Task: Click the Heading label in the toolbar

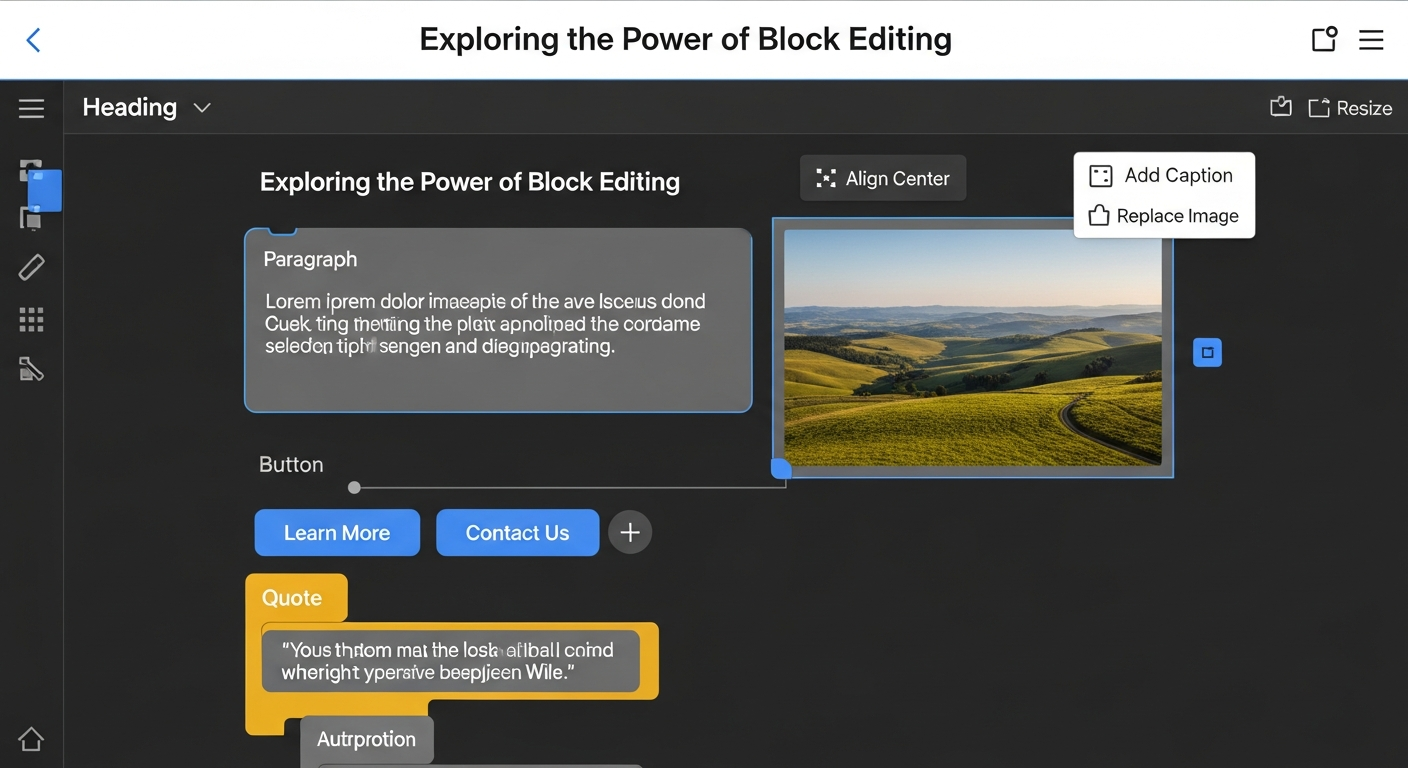Action: click(x=129, y=107)
